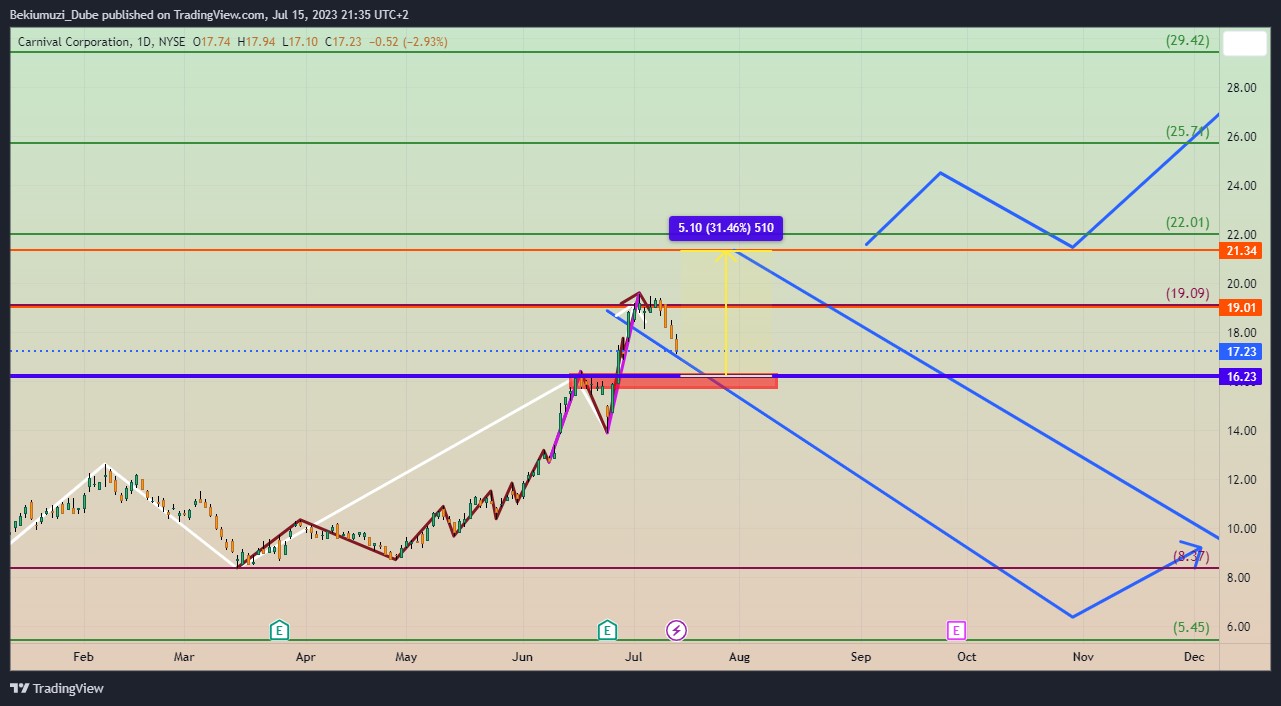Screen dimensions: 1281x706
Task: Click the earnings E icon near late June
Action: click(x=607, y=630)
